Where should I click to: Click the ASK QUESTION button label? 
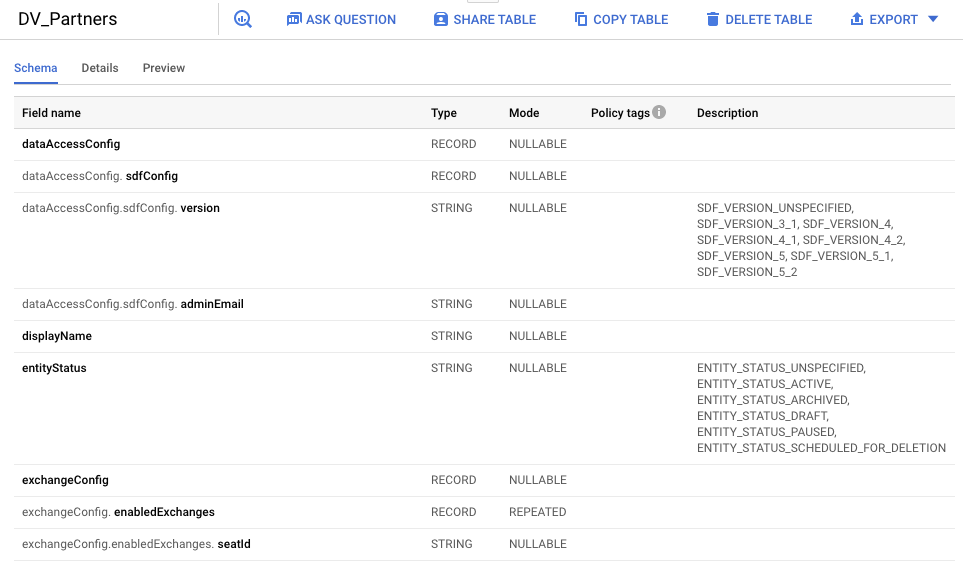pyautogui.click(x=351, y=20)
